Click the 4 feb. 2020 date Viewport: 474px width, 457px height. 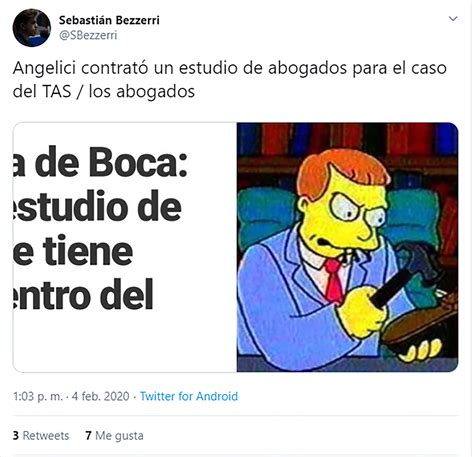(100, 396)
